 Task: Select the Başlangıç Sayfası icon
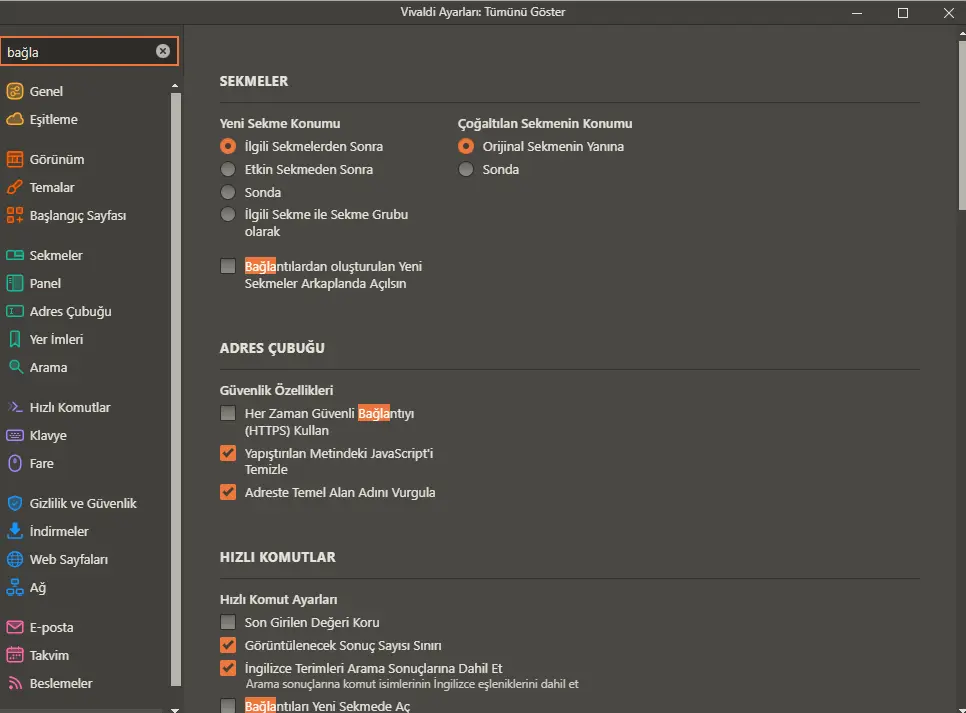tap(15, 215)
